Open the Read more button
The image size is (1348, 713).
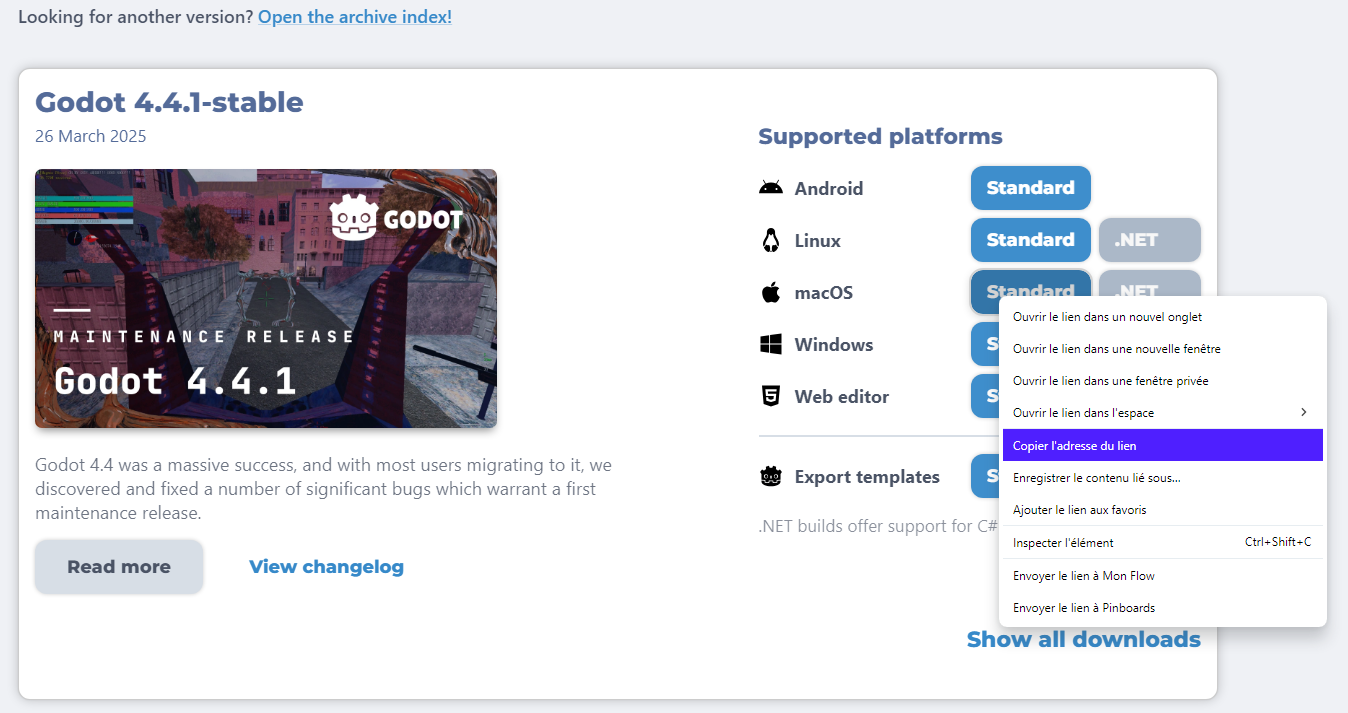coord(119,567)
